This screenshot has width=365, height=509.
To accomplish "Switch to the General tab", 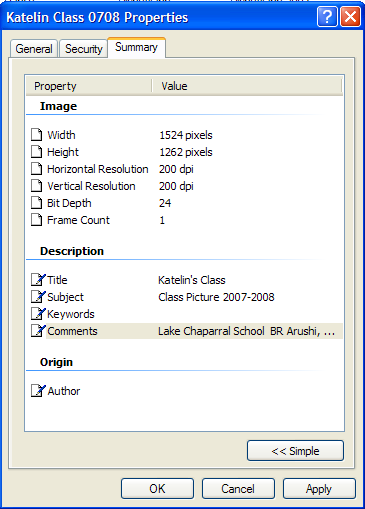I will [34, 49].
